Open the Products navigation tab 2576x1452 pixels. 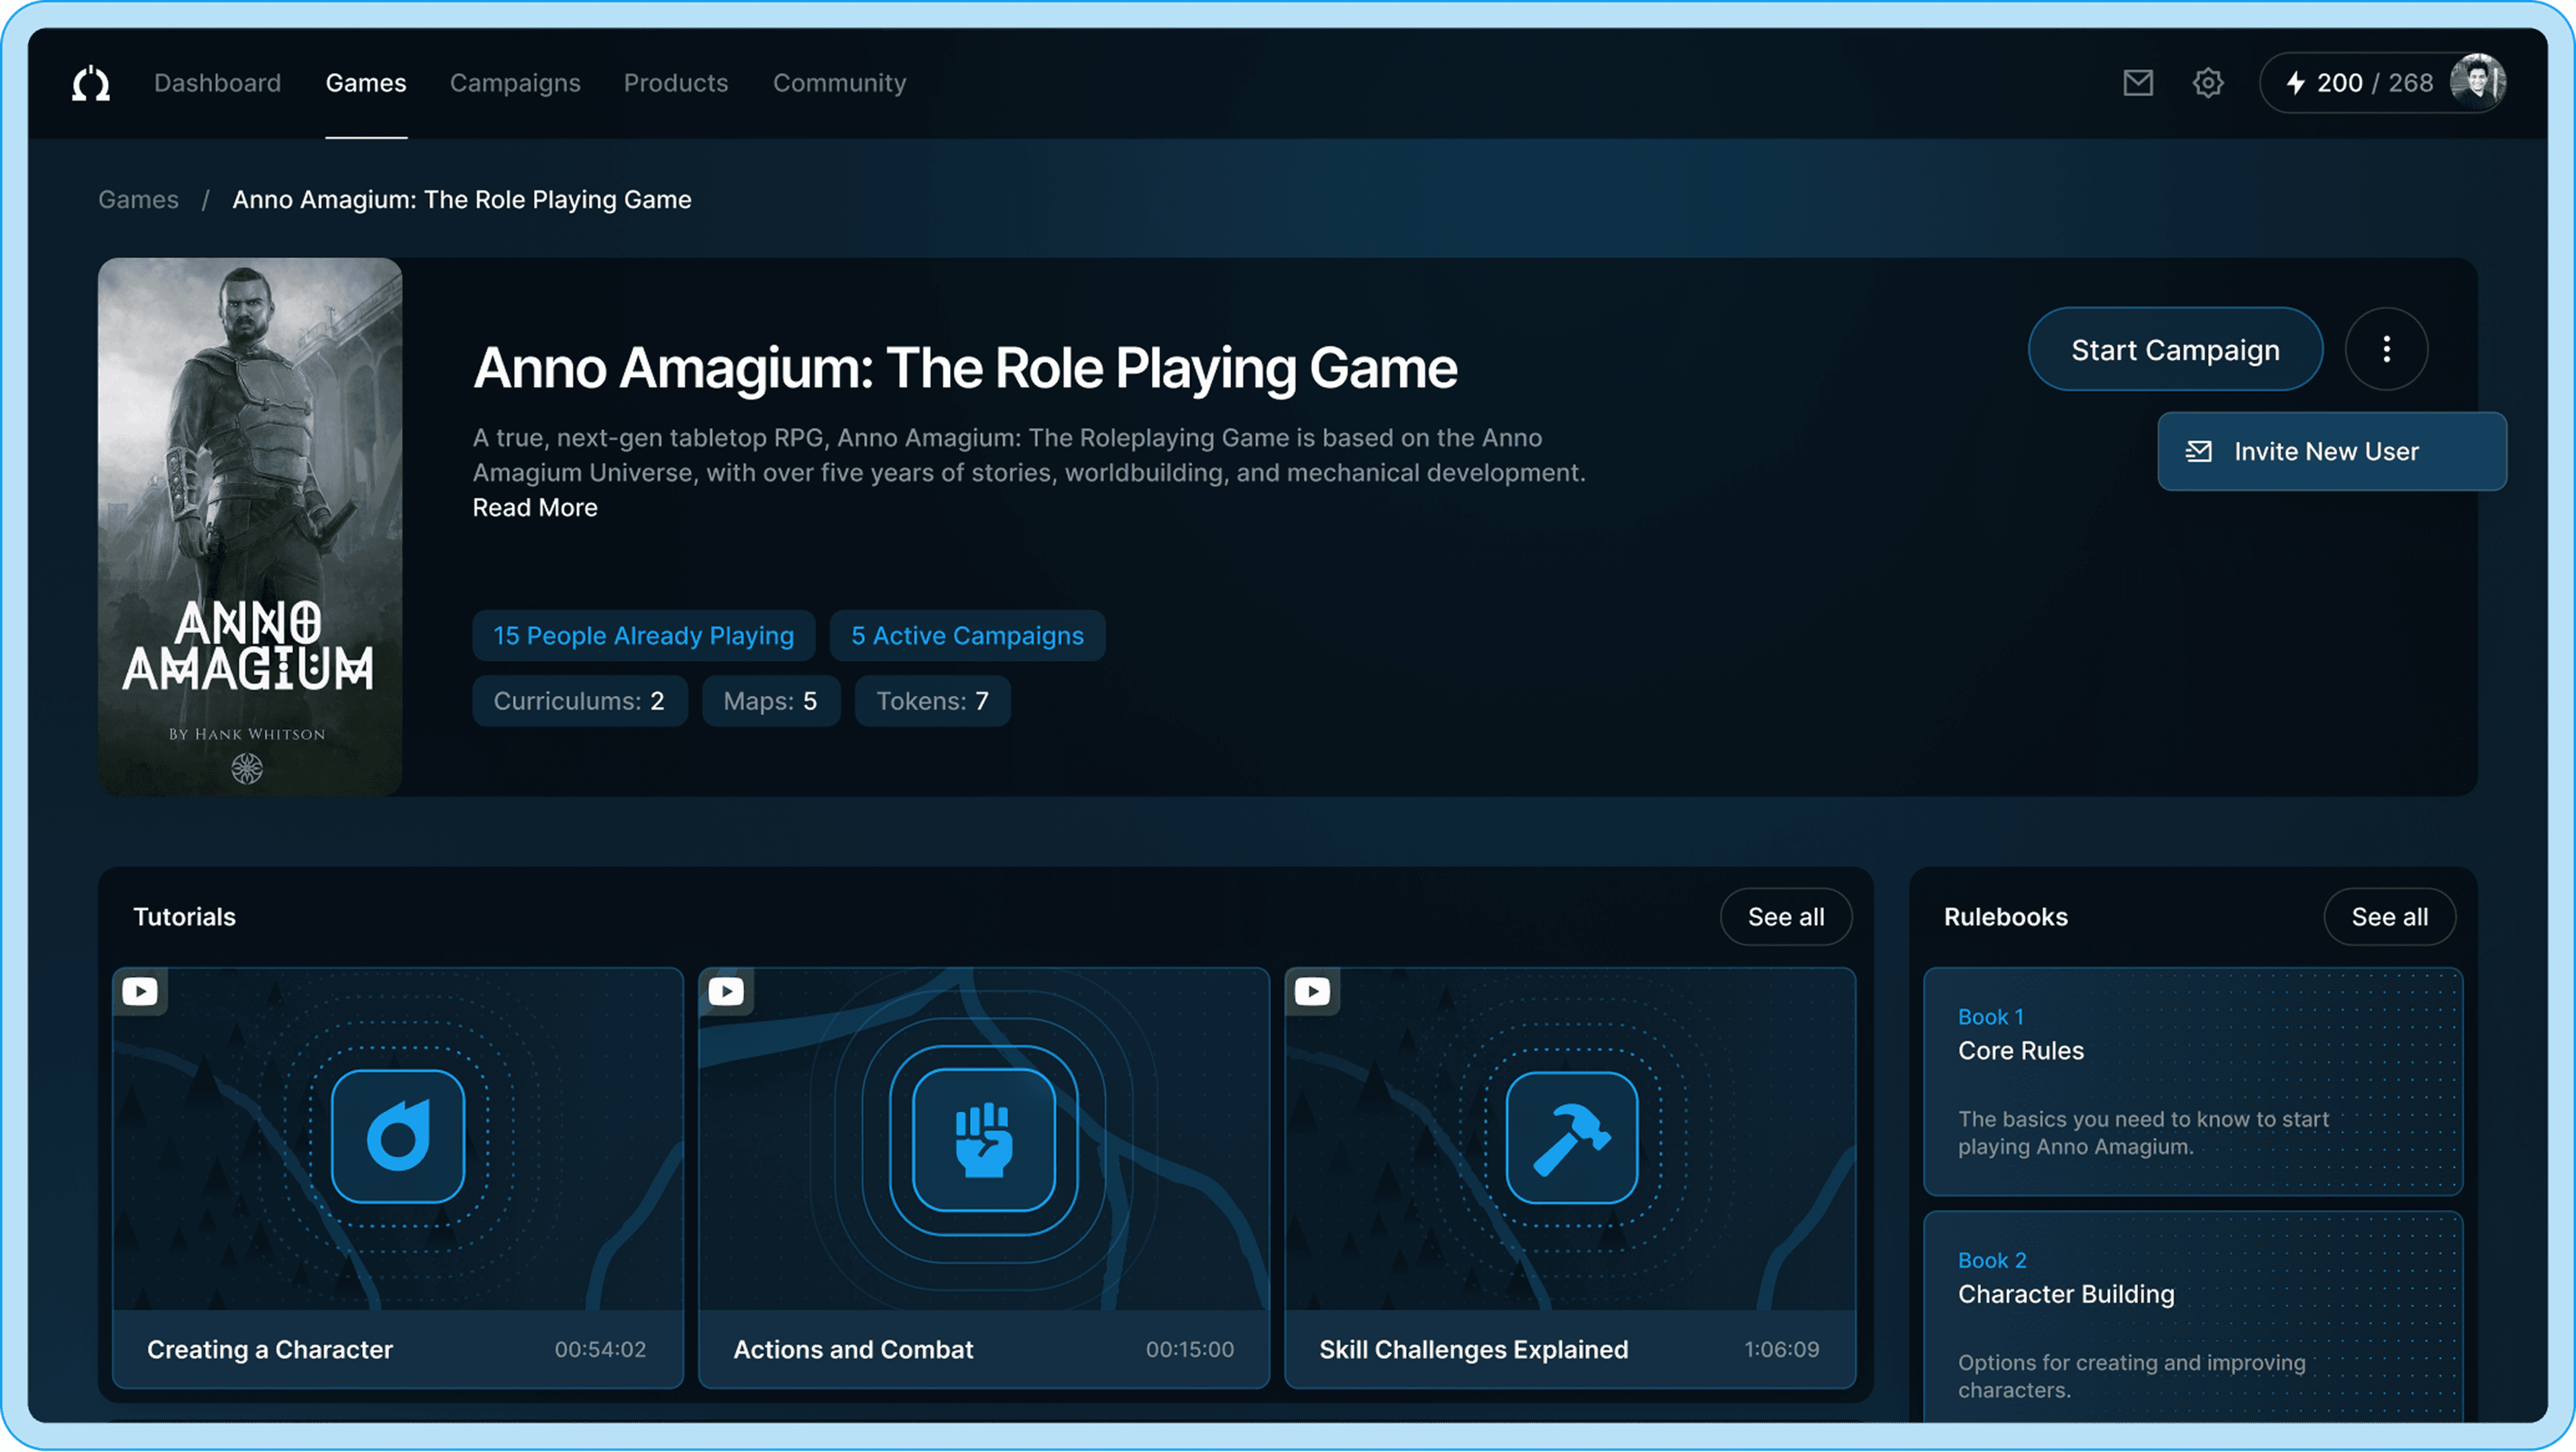point(676,83)
